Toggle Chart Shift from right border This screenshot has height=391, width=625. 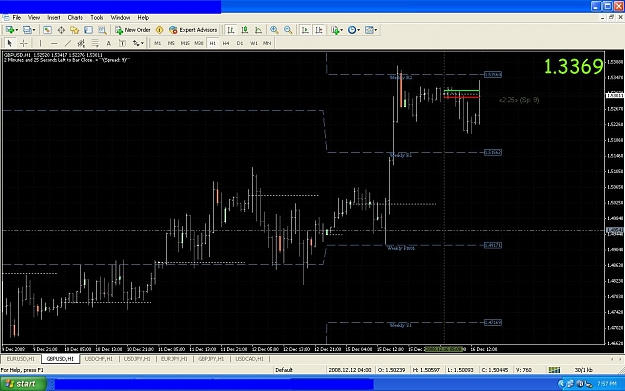(x=319, y=30)
